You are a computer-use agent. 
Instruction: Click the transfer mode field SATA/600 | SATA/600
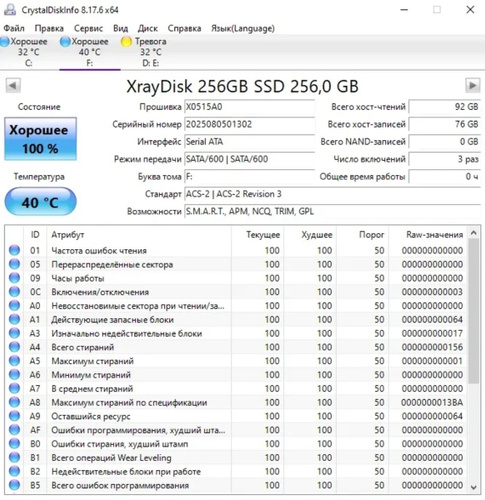pyautogui.click(x=249, y=159)
